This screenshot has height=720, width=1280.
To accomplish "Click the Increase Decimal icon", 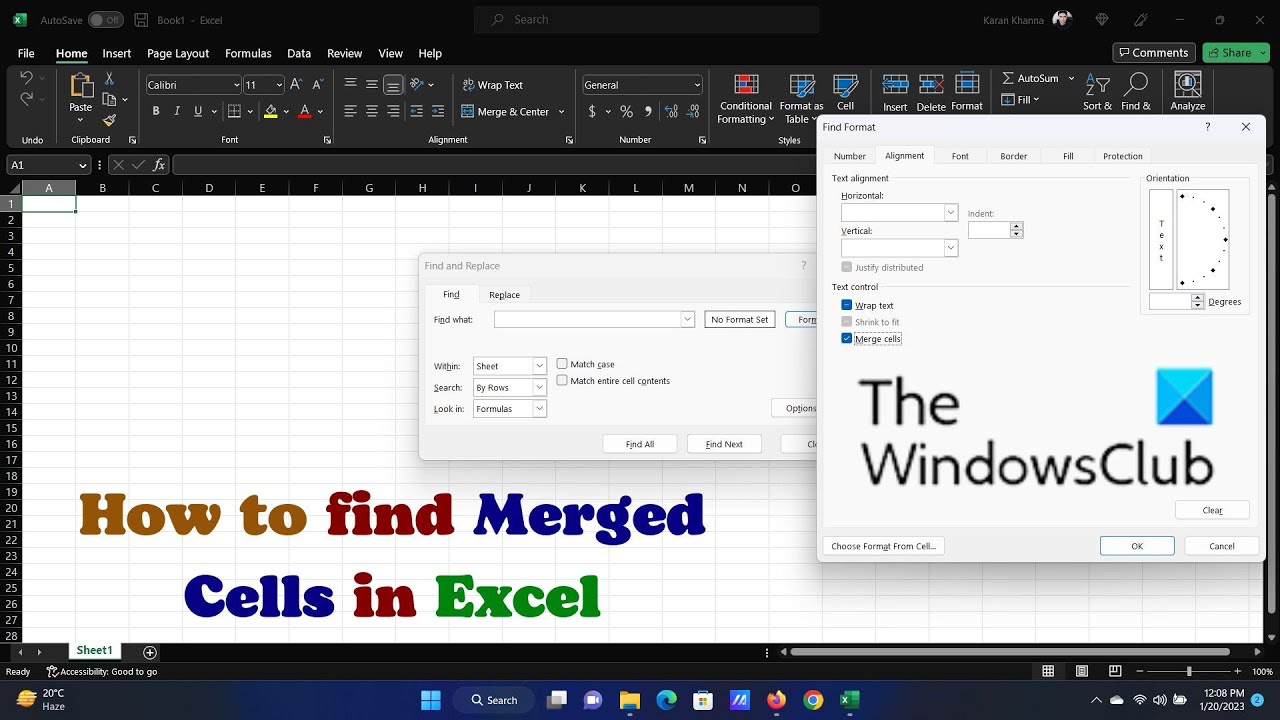I will click(670, 111).
